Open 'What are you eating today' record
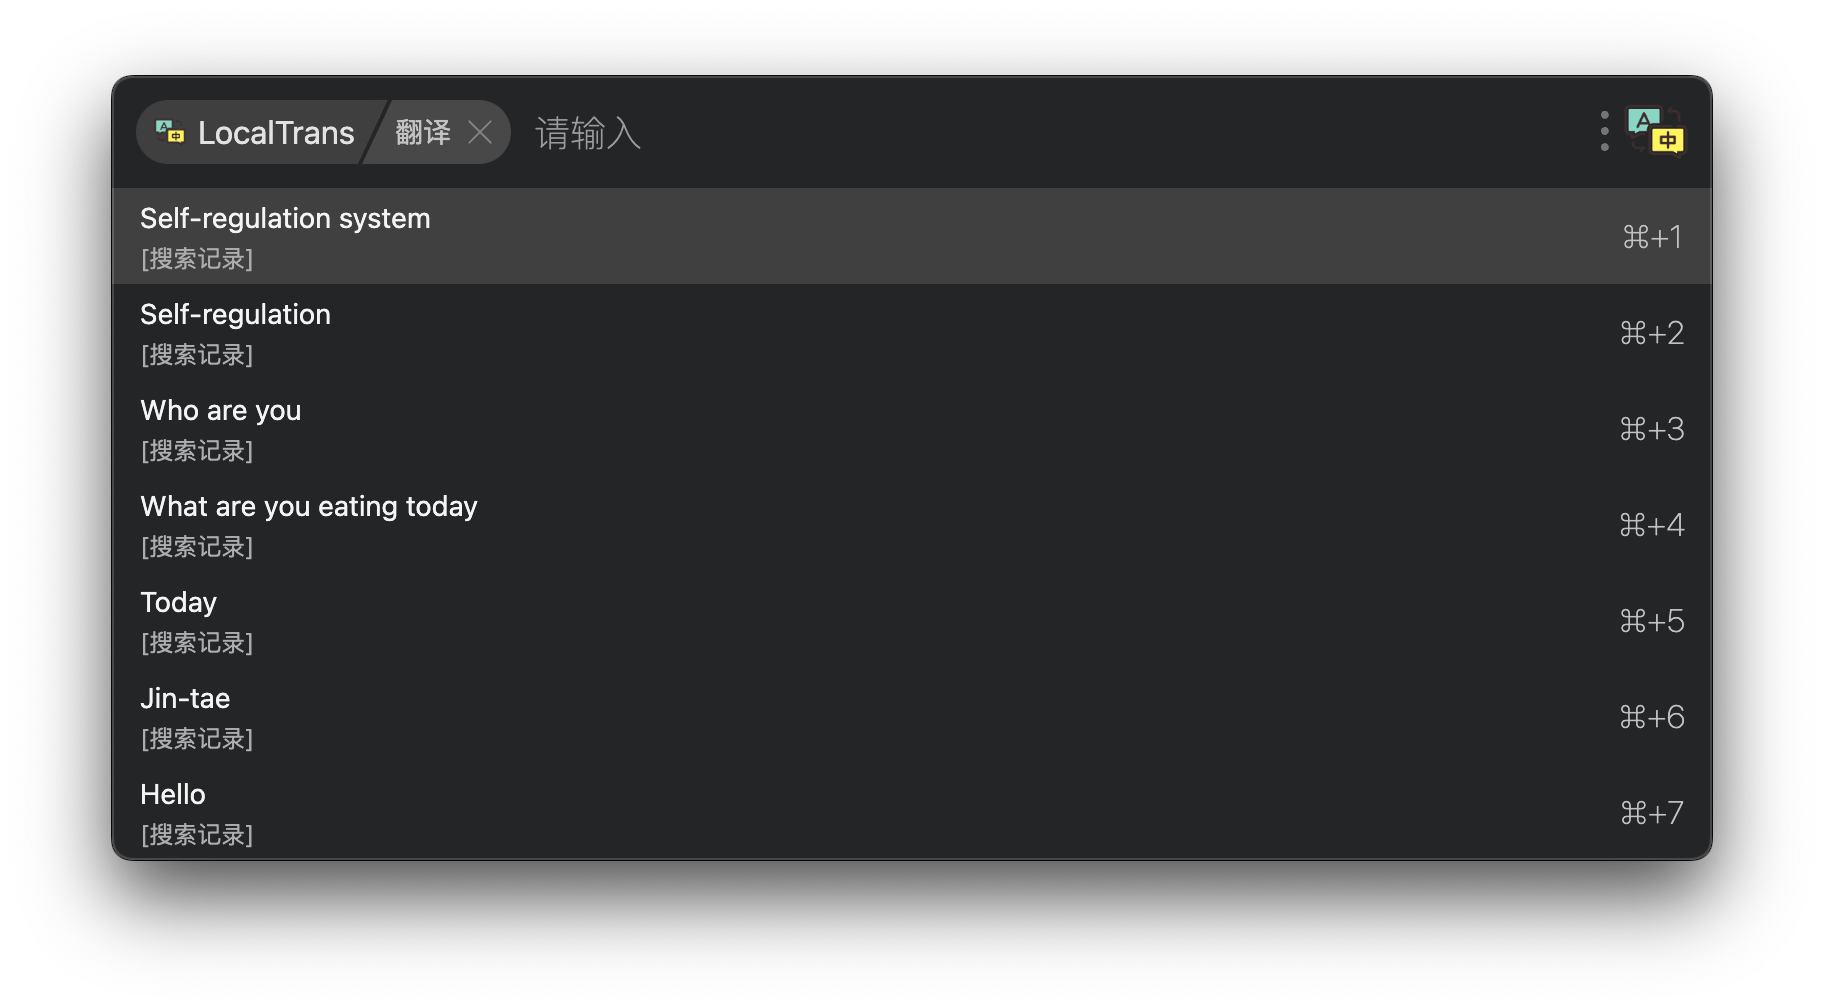Screen dimensions: 1824x1008 click(x=912, y=524)
